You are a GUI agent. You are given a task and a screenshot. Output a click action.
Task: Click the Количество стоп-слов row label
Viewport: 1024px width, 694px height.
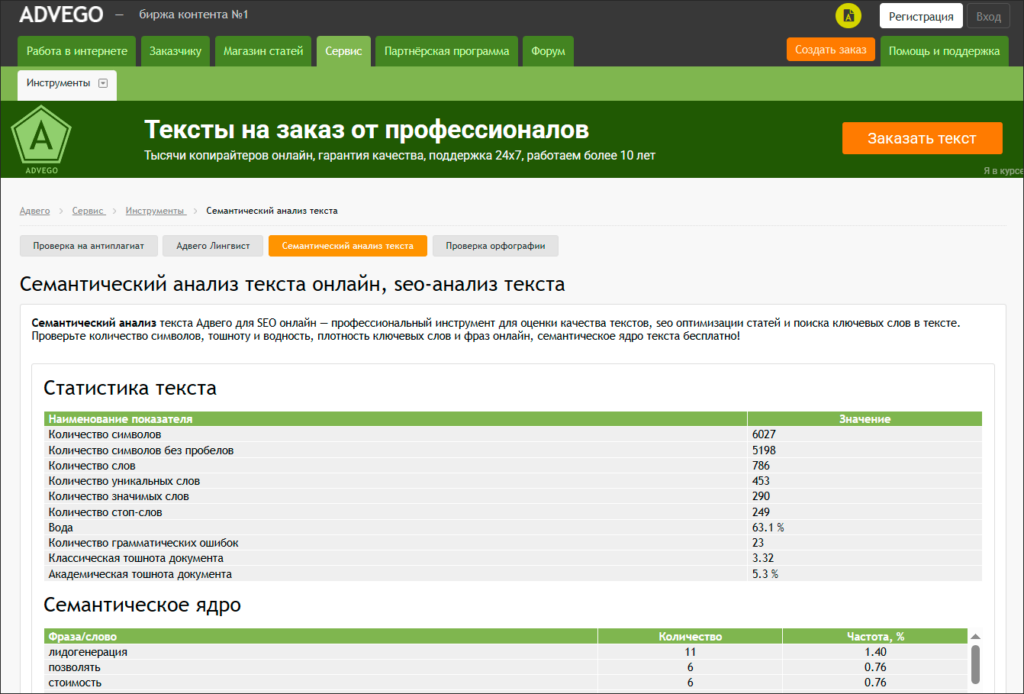pos(105,513)
